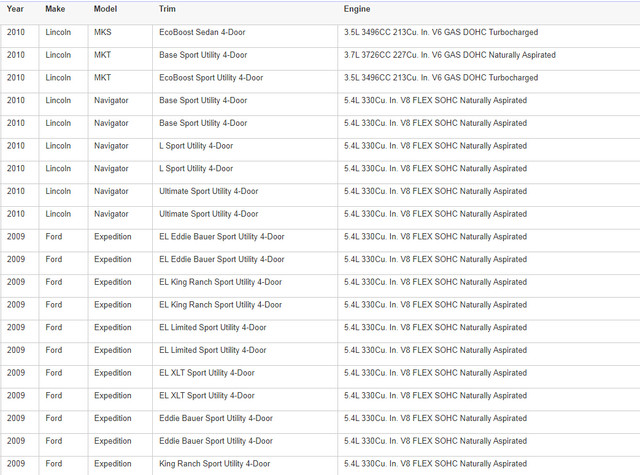The image size is (640, 475).
Task: Click the Year column header
Action: (x=15, y=9)
